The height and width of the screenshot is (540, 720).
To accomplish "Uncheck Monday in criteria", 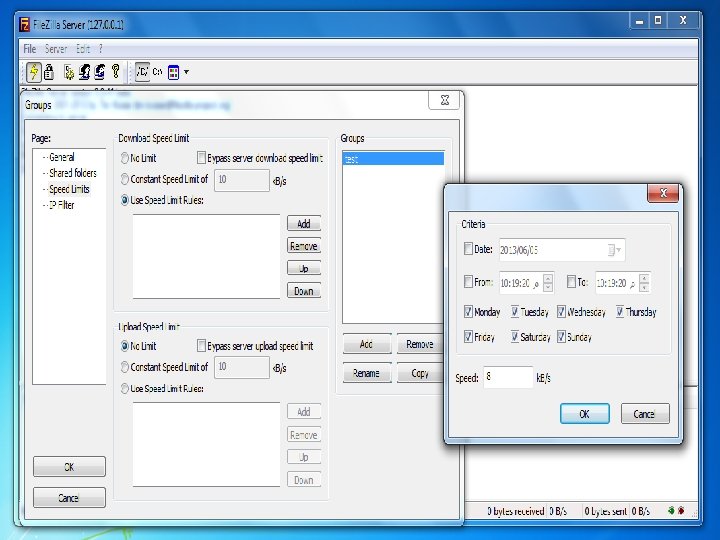I will 468,312.
